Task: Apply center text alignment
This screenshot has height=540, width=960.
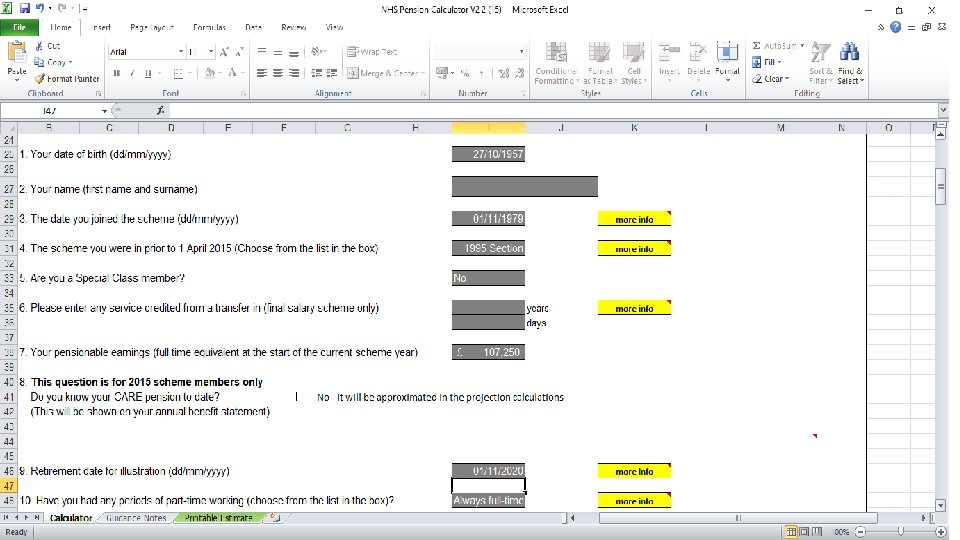Action: (x=278, y=73)
